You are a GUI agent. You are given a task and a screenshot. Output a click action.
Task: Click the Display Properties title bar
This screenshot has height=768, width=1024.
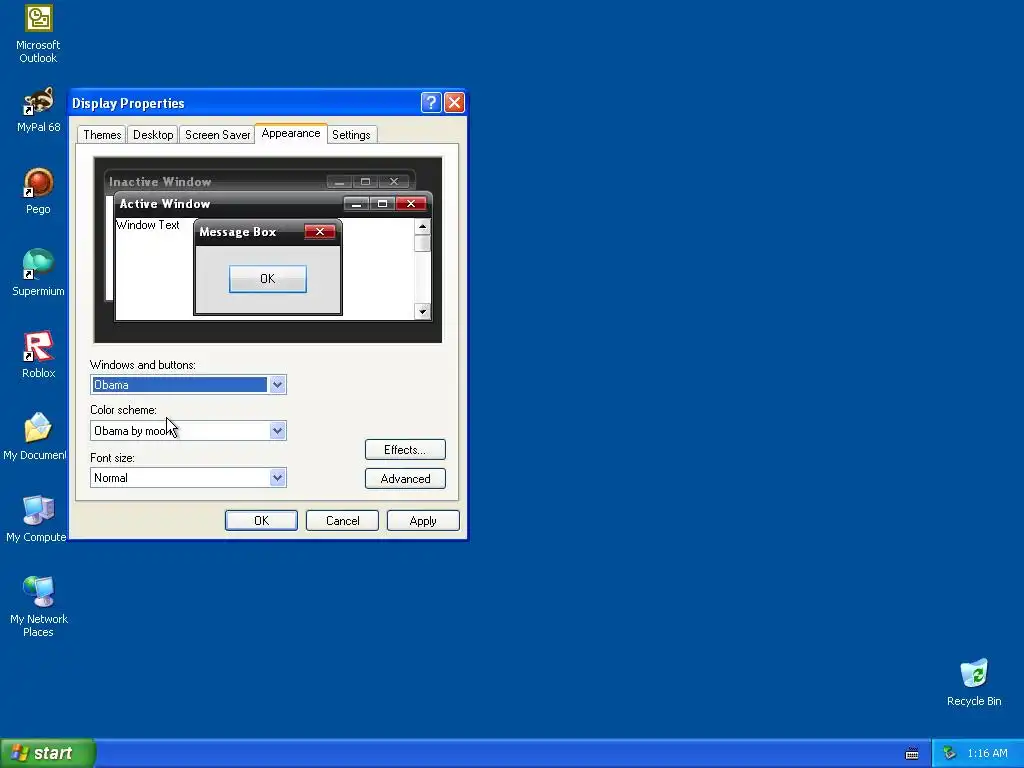click(x=268, y=103)
